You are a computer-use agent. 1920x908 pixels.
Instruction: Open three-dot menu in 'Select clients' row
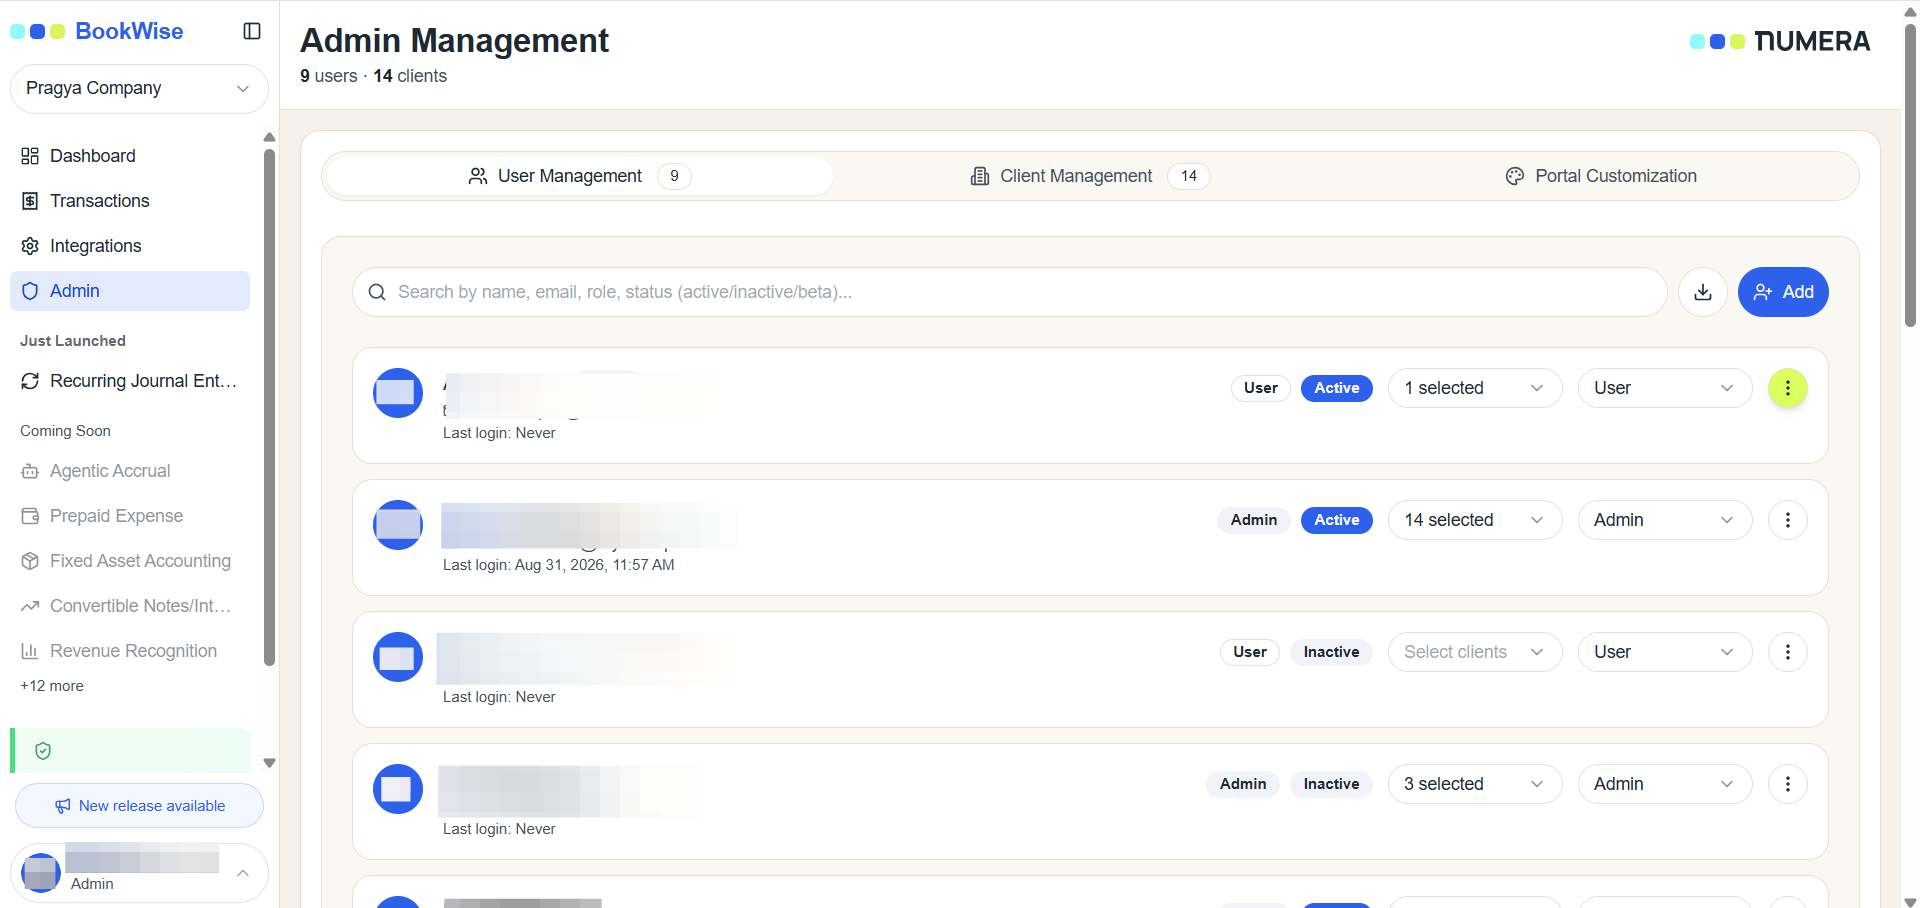click(x=1788, y=652)
